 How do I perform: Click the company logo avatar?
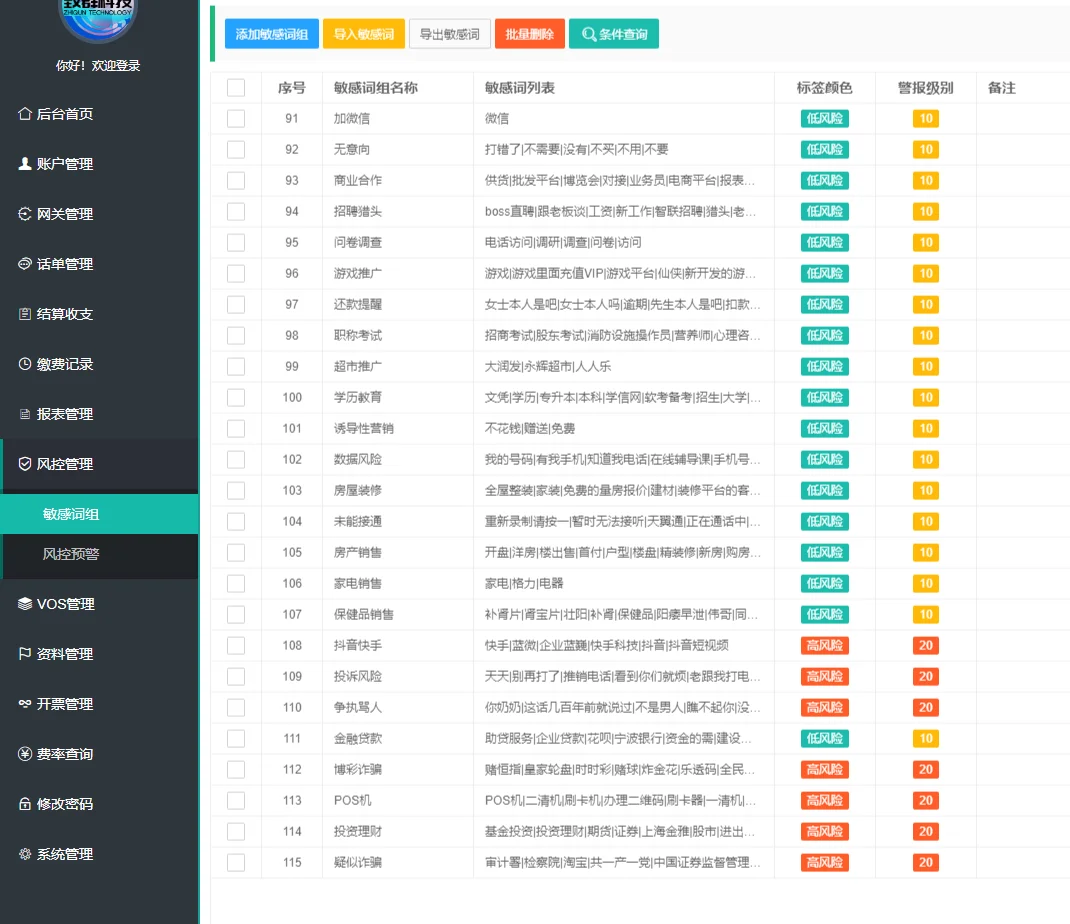coord(98,15)
